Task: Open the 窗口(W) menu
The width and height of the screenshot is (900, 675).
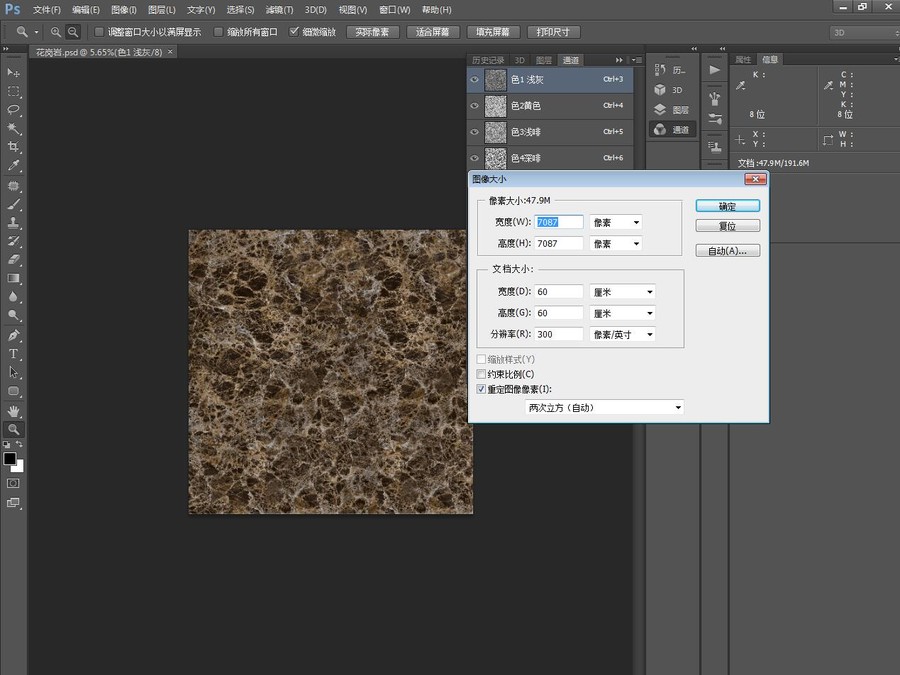Action: [x=395, y=10]
